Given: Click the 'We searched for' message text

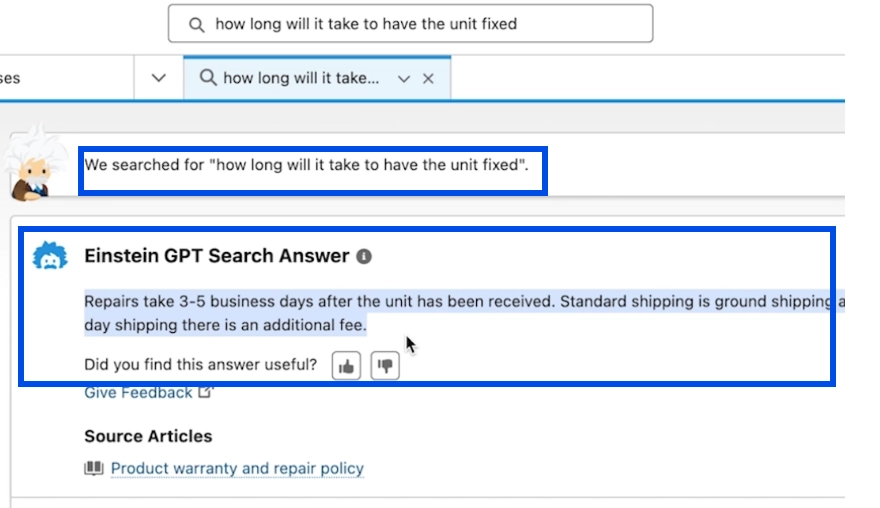Looking at the screenshot, I should [x=306, y=165].
